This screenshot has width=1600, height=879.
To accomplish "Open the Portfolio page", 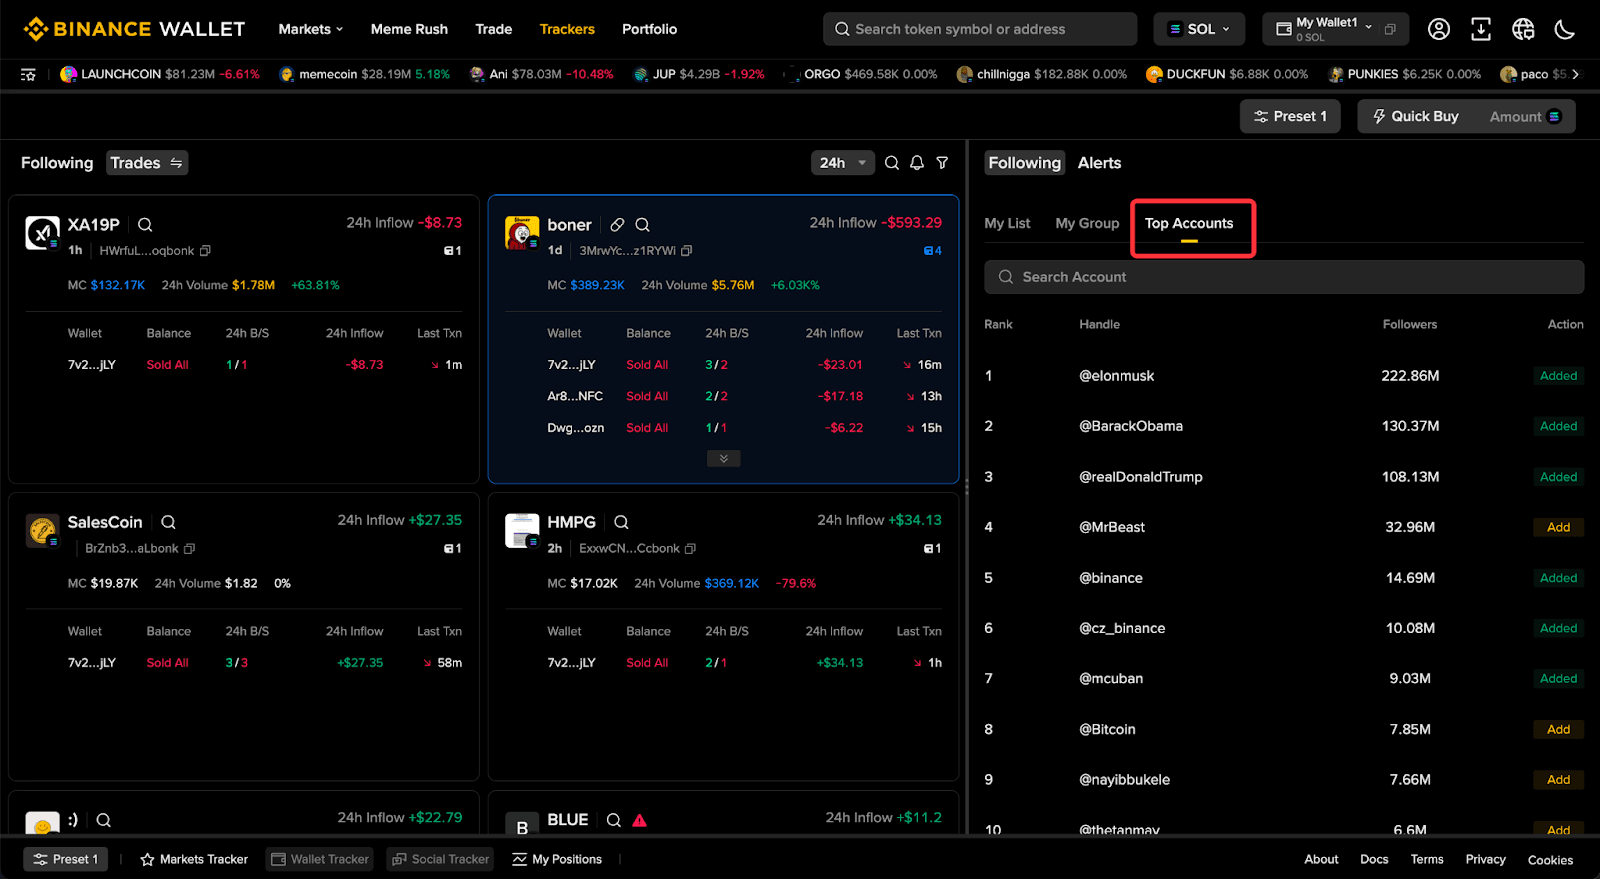I will [x=650, y=29].
